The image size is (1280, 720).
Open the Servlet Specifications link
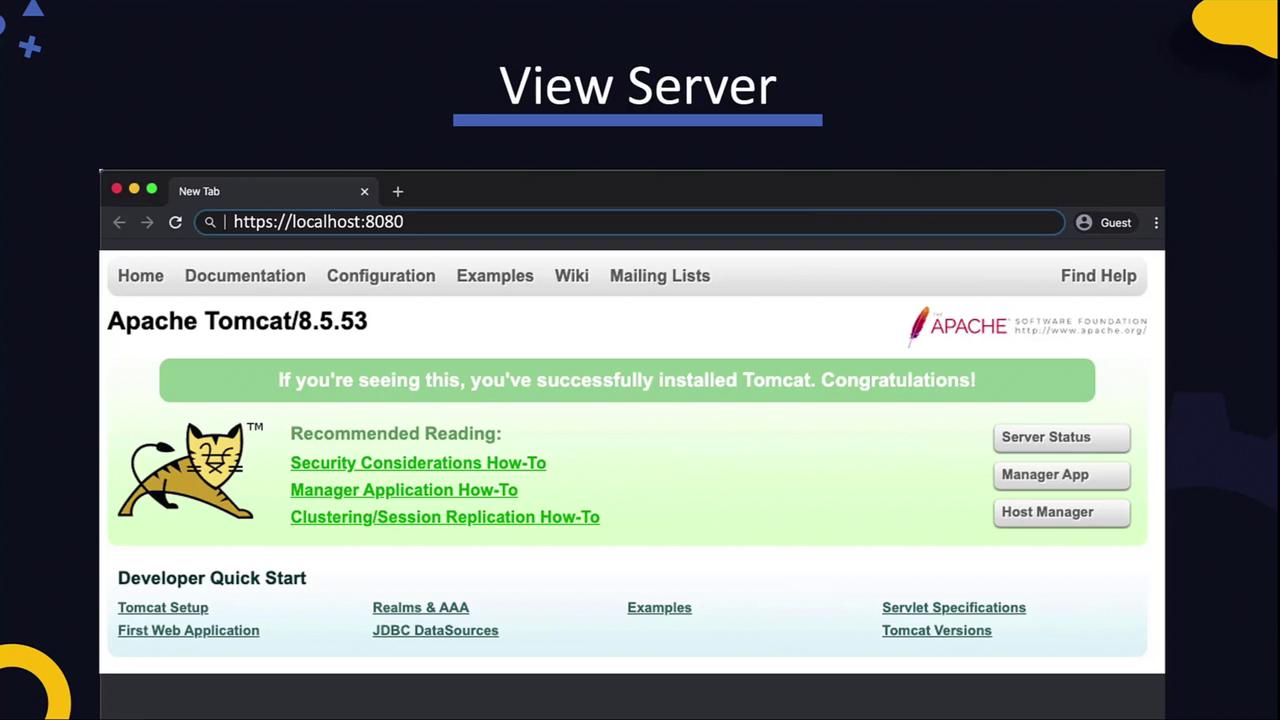954,608
